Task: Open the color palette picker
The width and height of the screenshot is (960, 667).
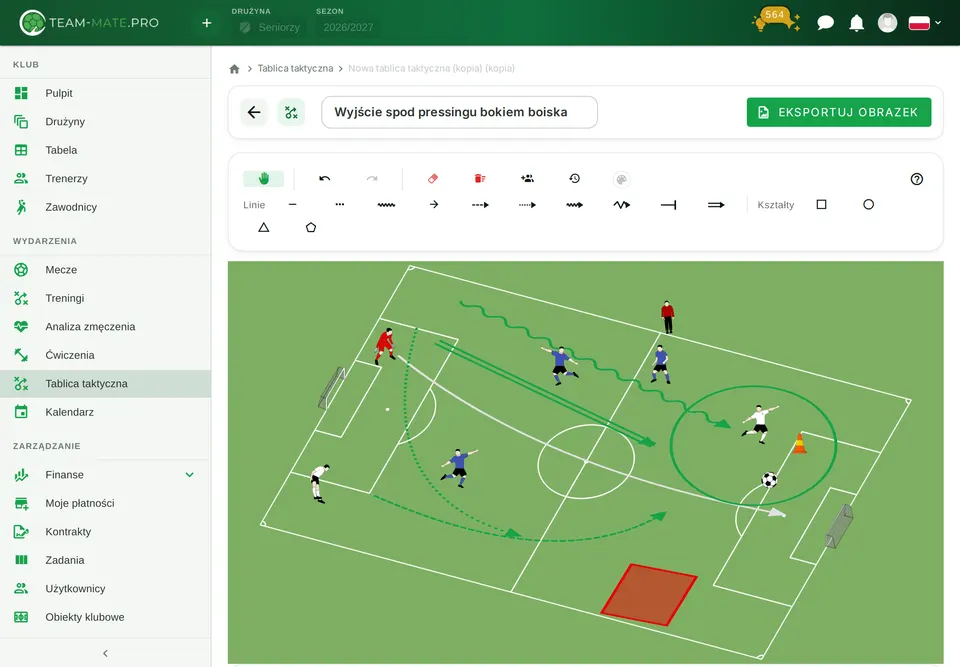Action: point(621,179)
